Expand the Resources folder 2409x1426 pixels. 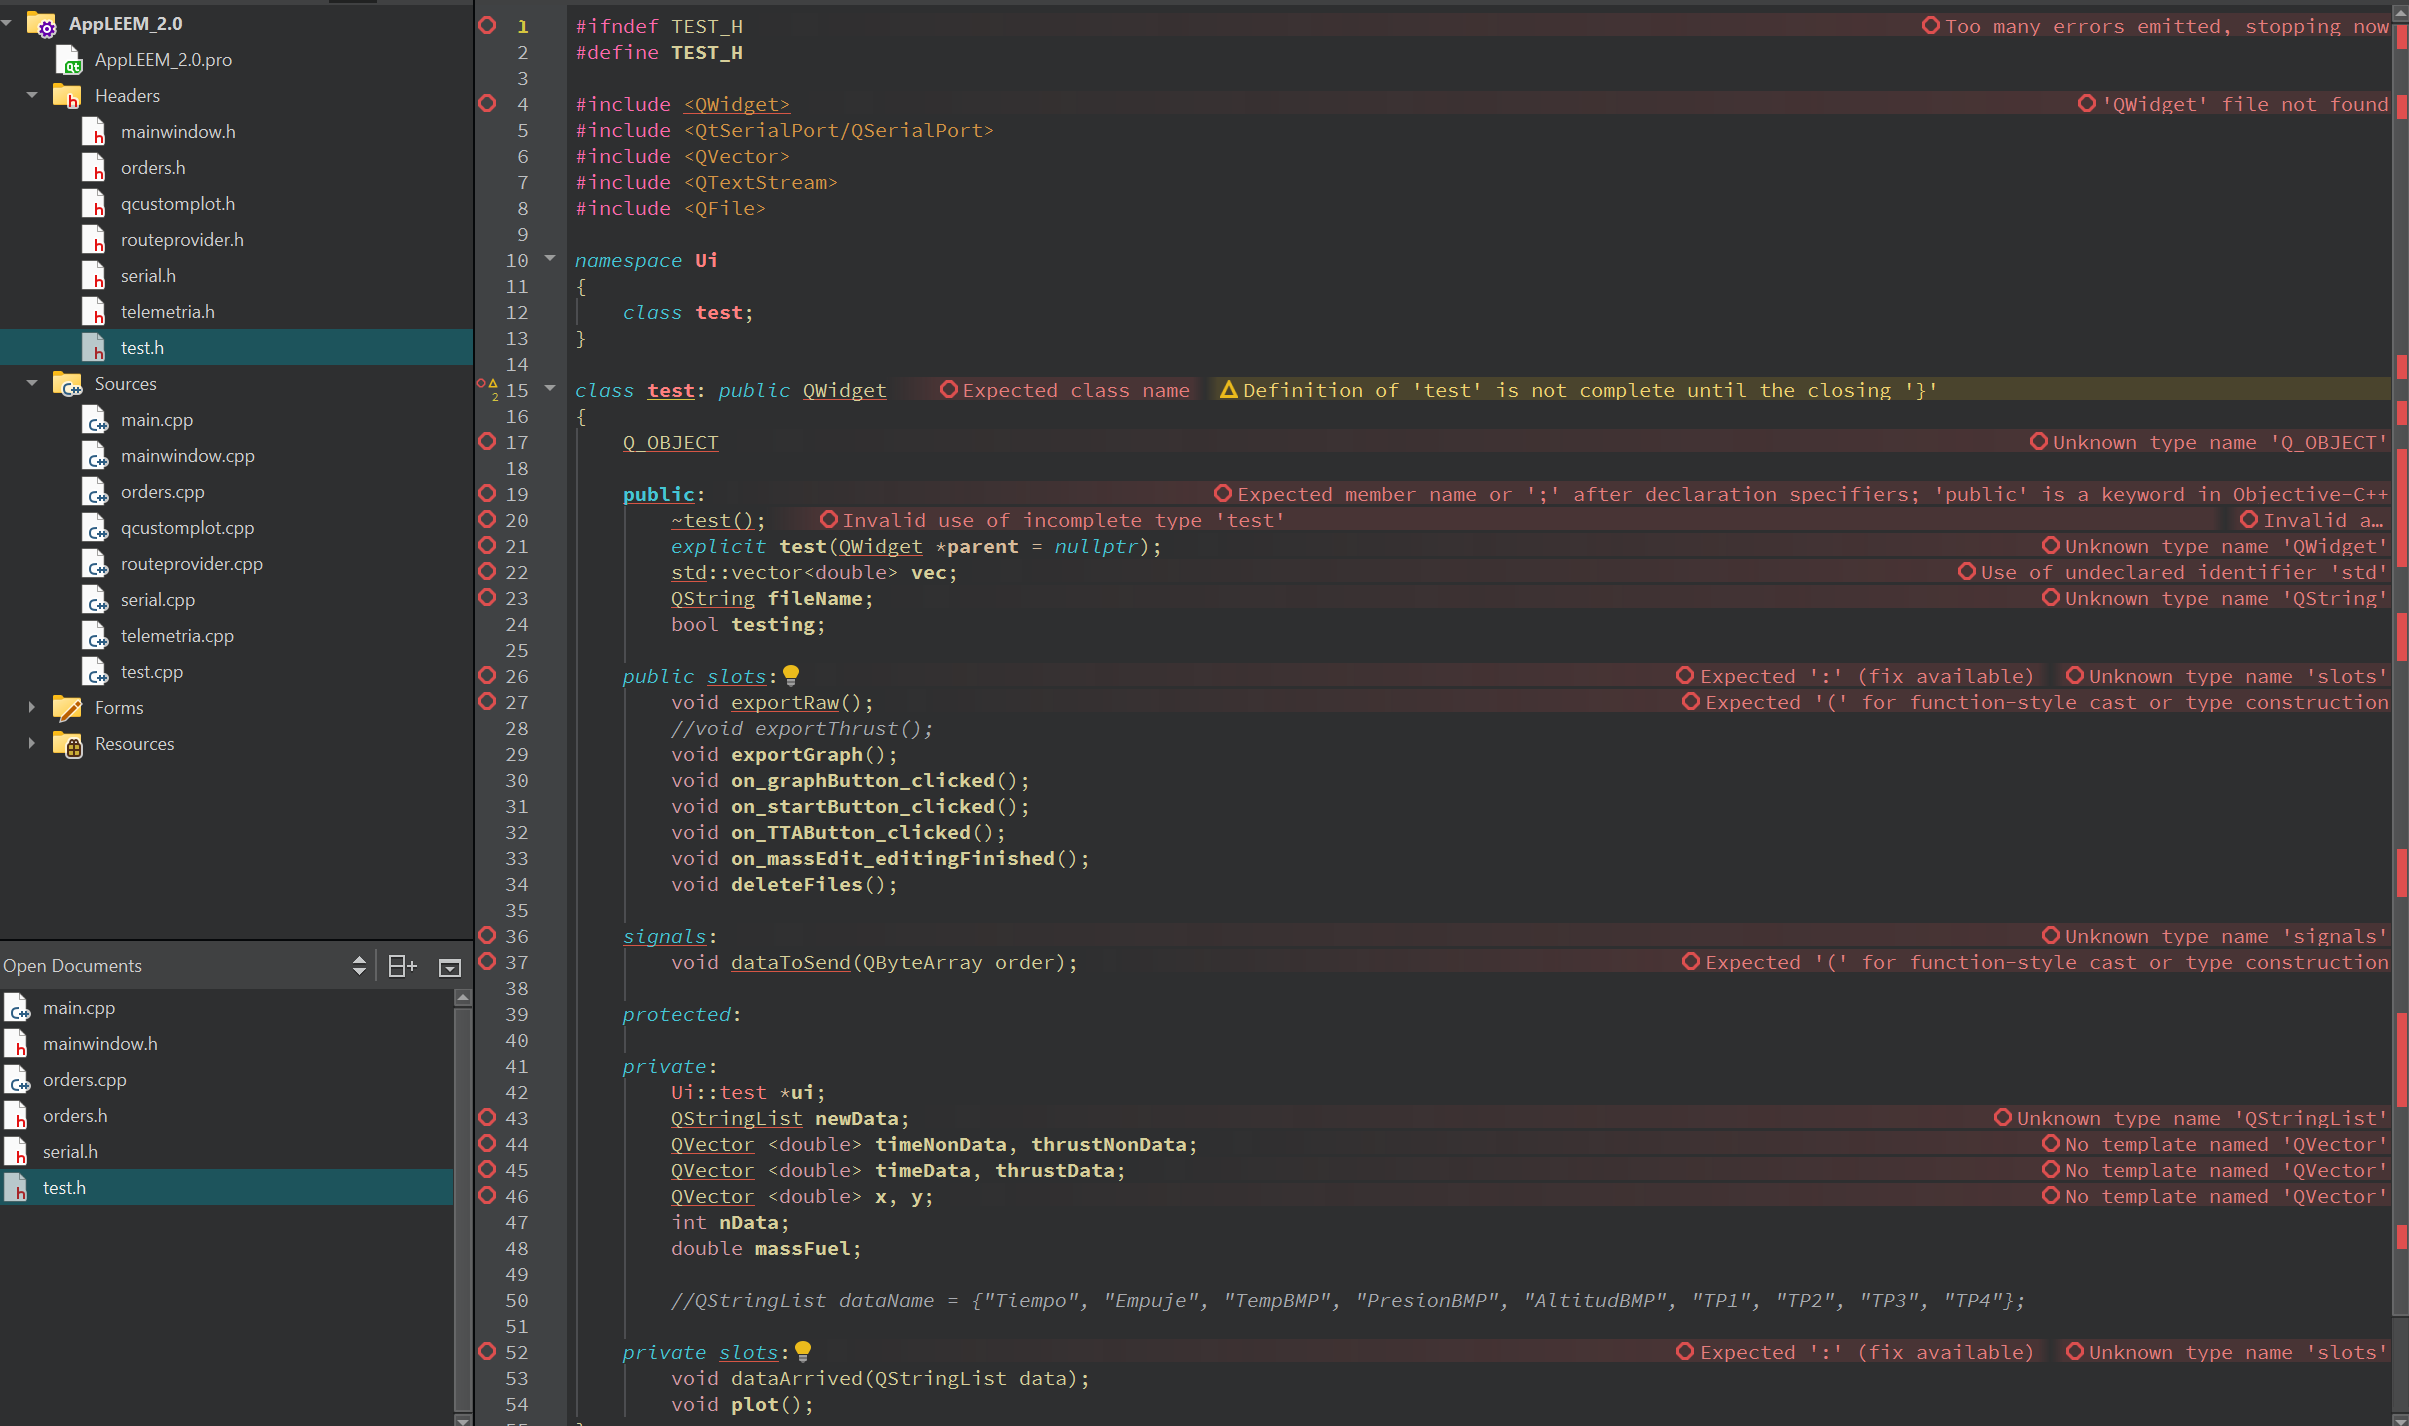coord(32,743)
